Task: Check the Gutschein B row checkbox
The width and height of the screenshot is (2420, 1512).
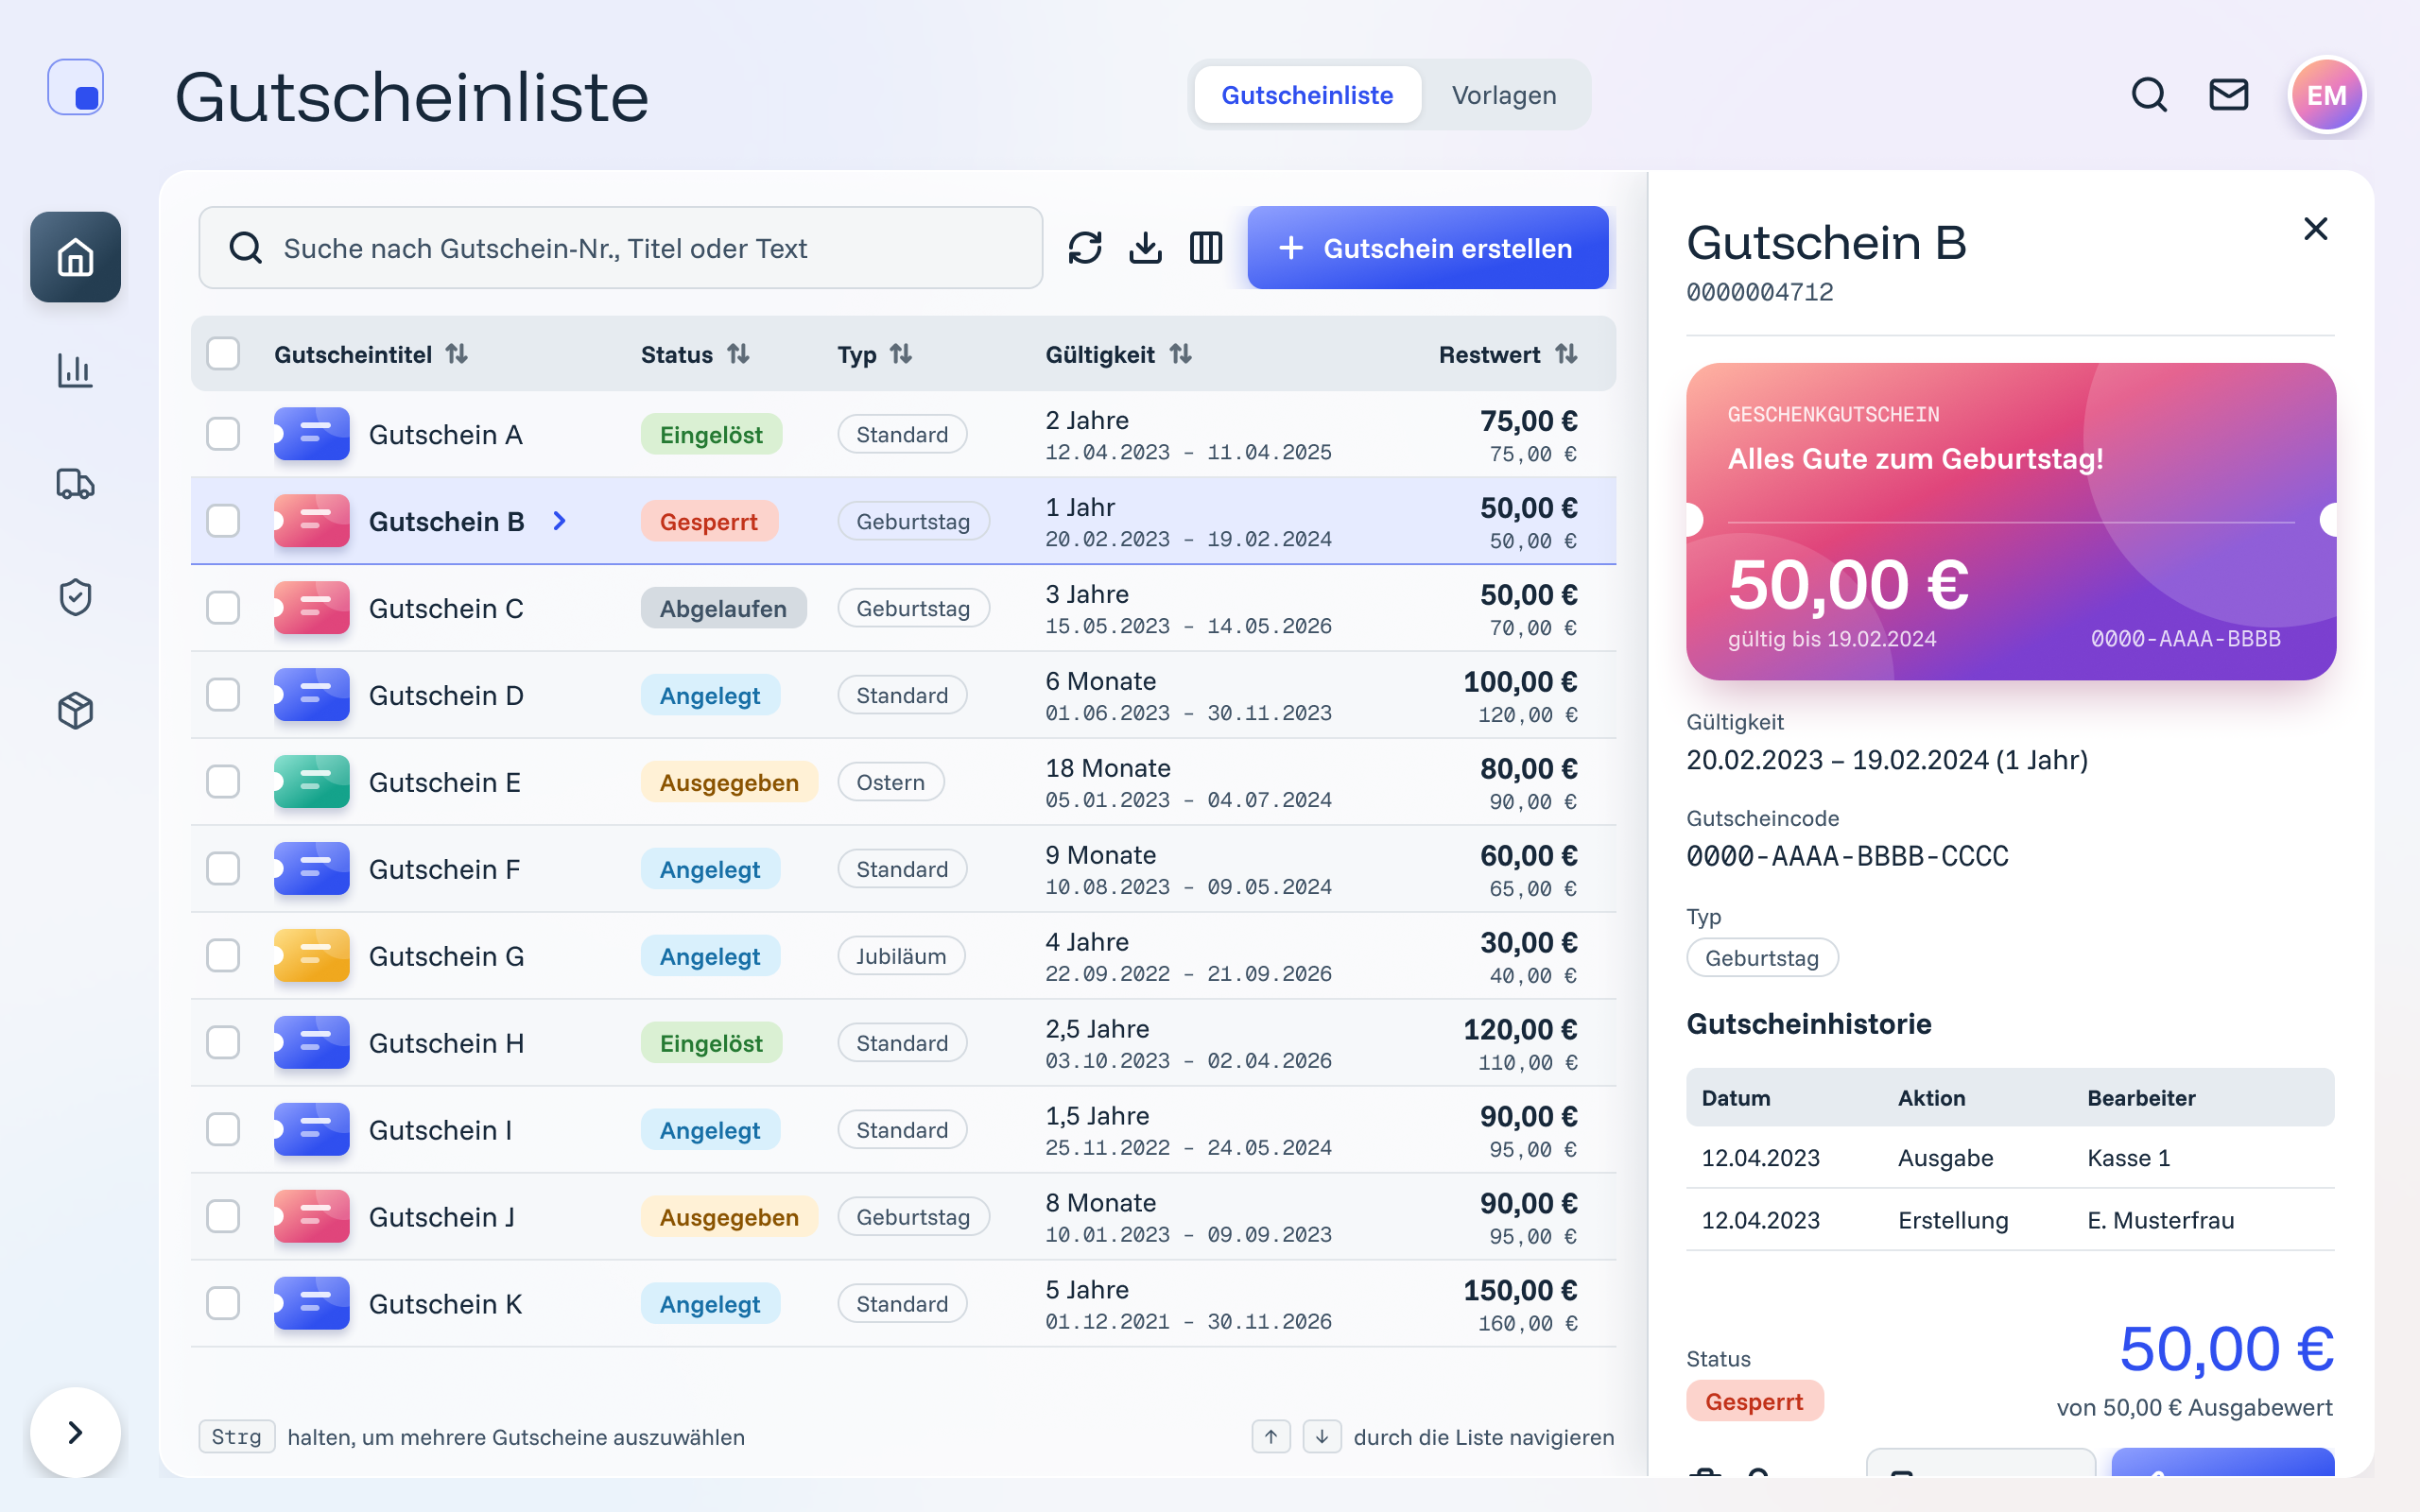Action: (x=223, y=521)
